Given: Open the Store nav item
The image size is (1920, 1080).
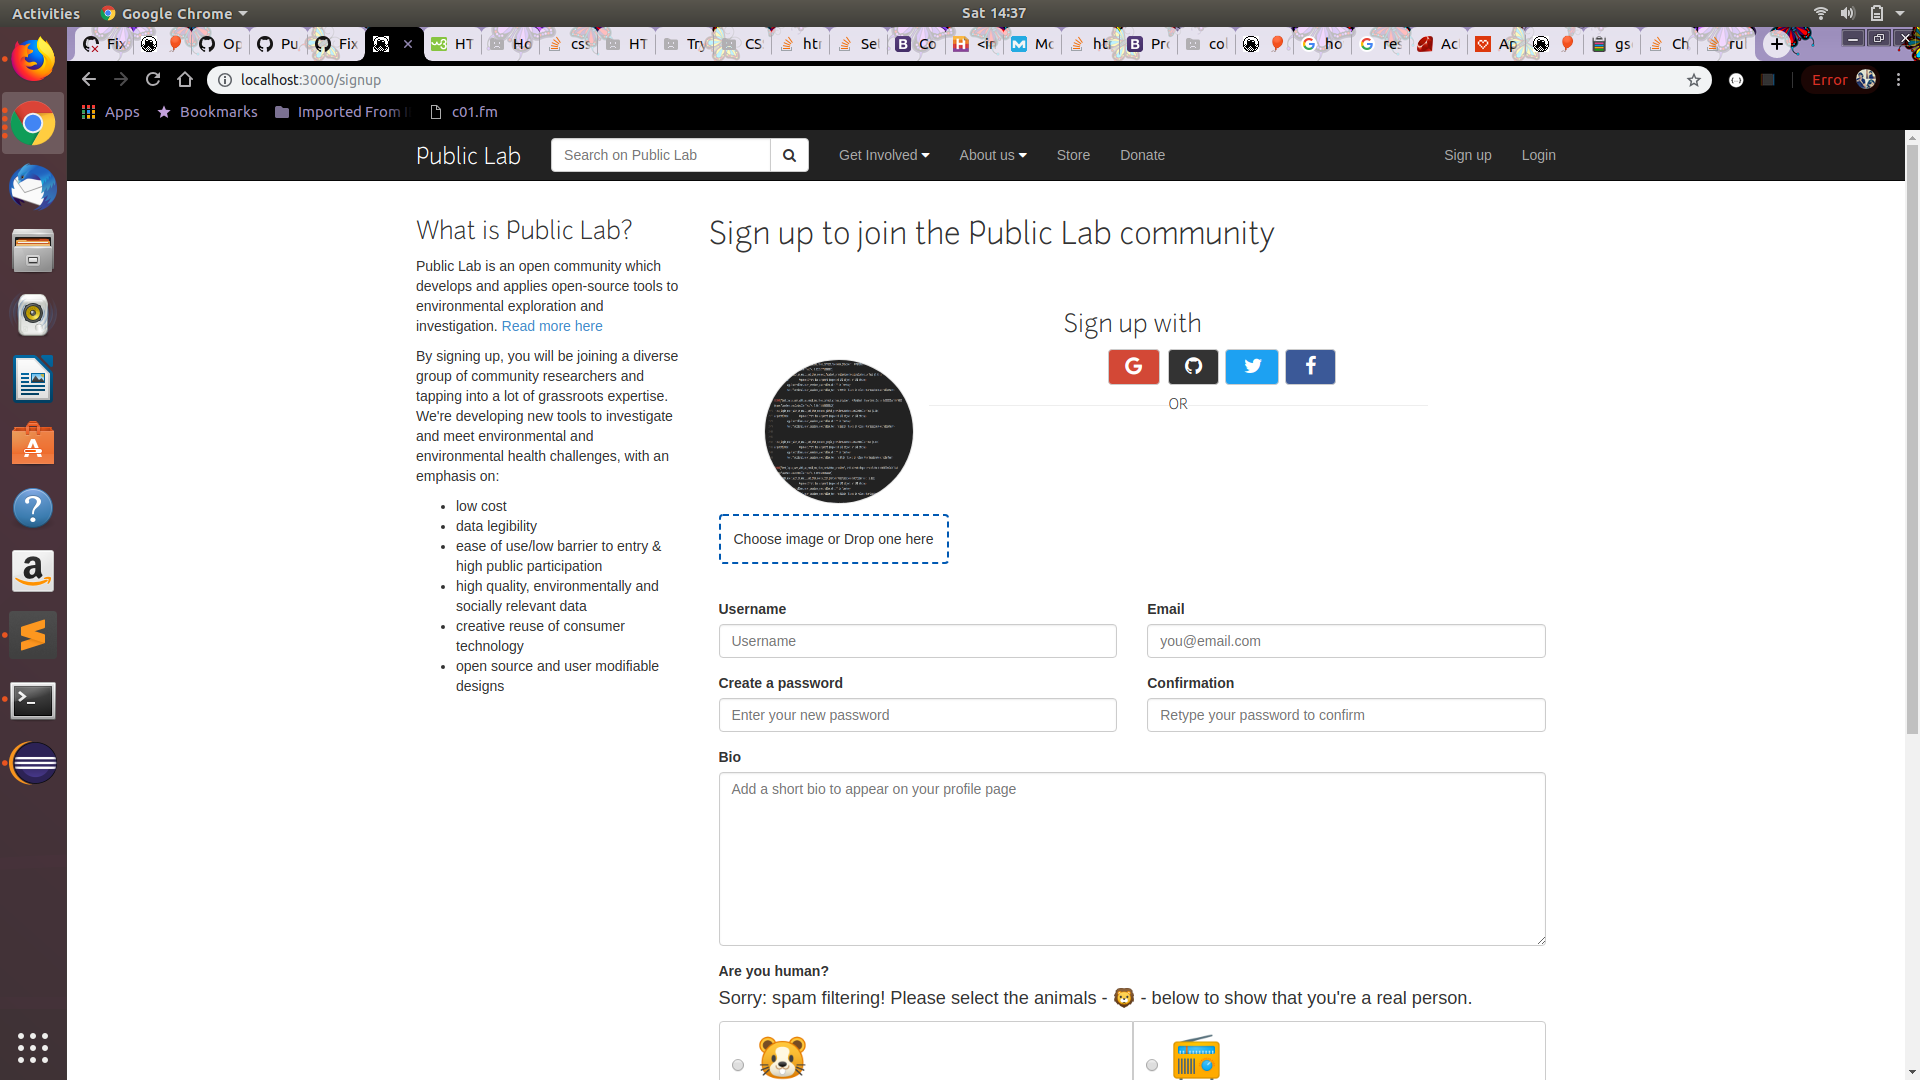Looking at the screenshot, I should 1073,155.
